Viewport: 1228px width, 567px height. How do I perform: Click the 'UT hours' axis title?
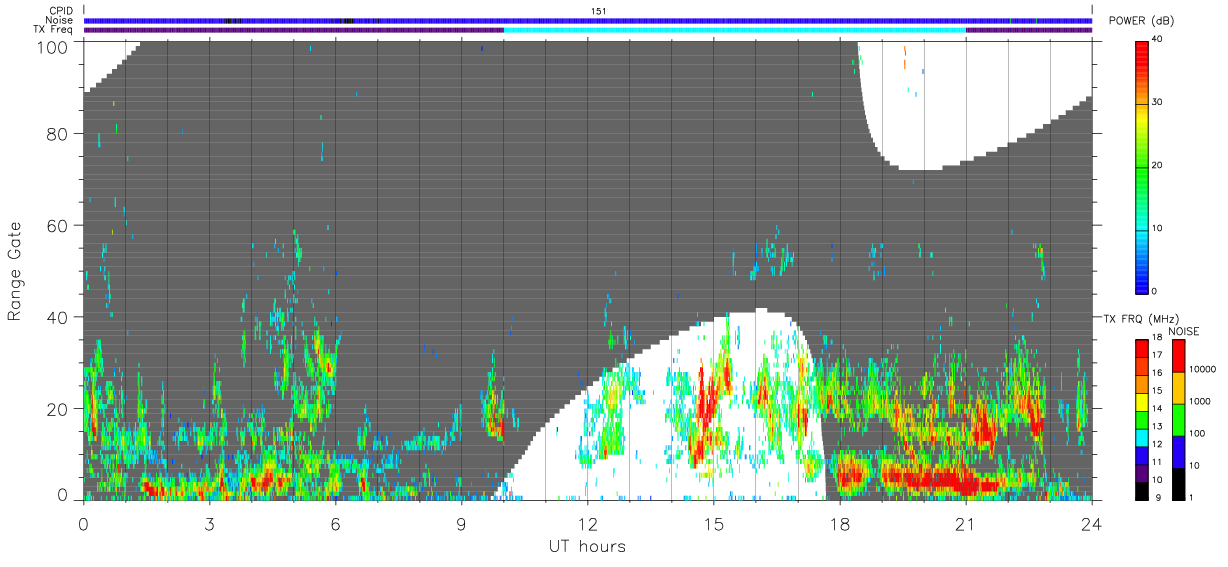pyautogui.click(x=587, y=546)
